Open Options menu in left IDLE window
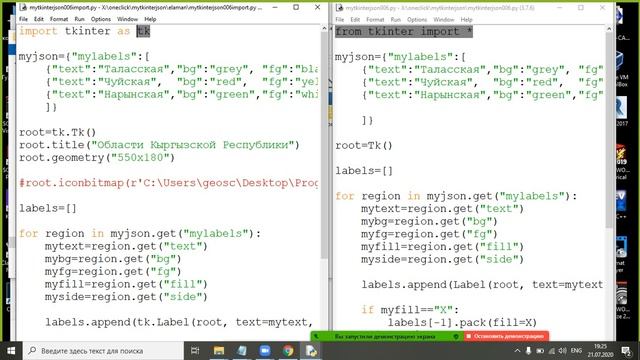 pyautogui.click(x=100, y=19)
